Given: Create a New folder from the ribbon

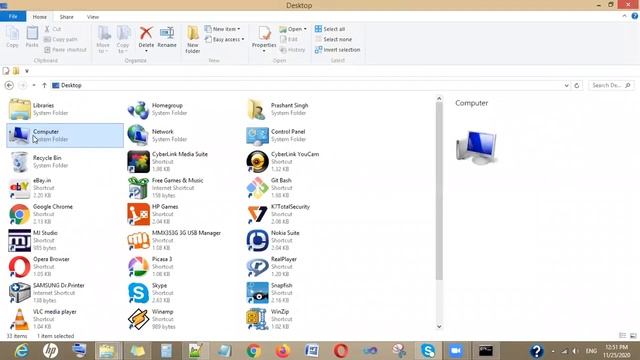Looking at the screenshot, I should tap(193, 39).
